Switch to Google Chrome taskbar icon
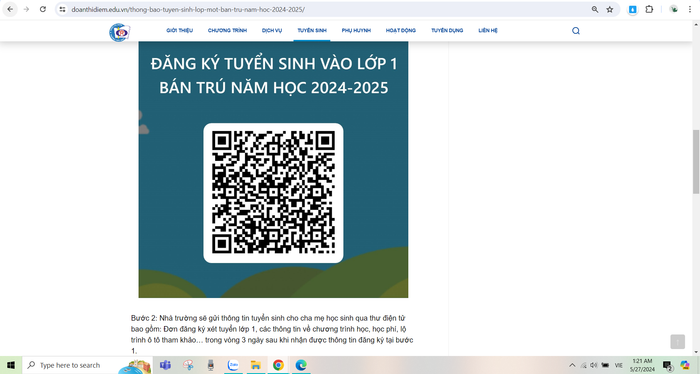700x374 pixels. click(278, 365)
